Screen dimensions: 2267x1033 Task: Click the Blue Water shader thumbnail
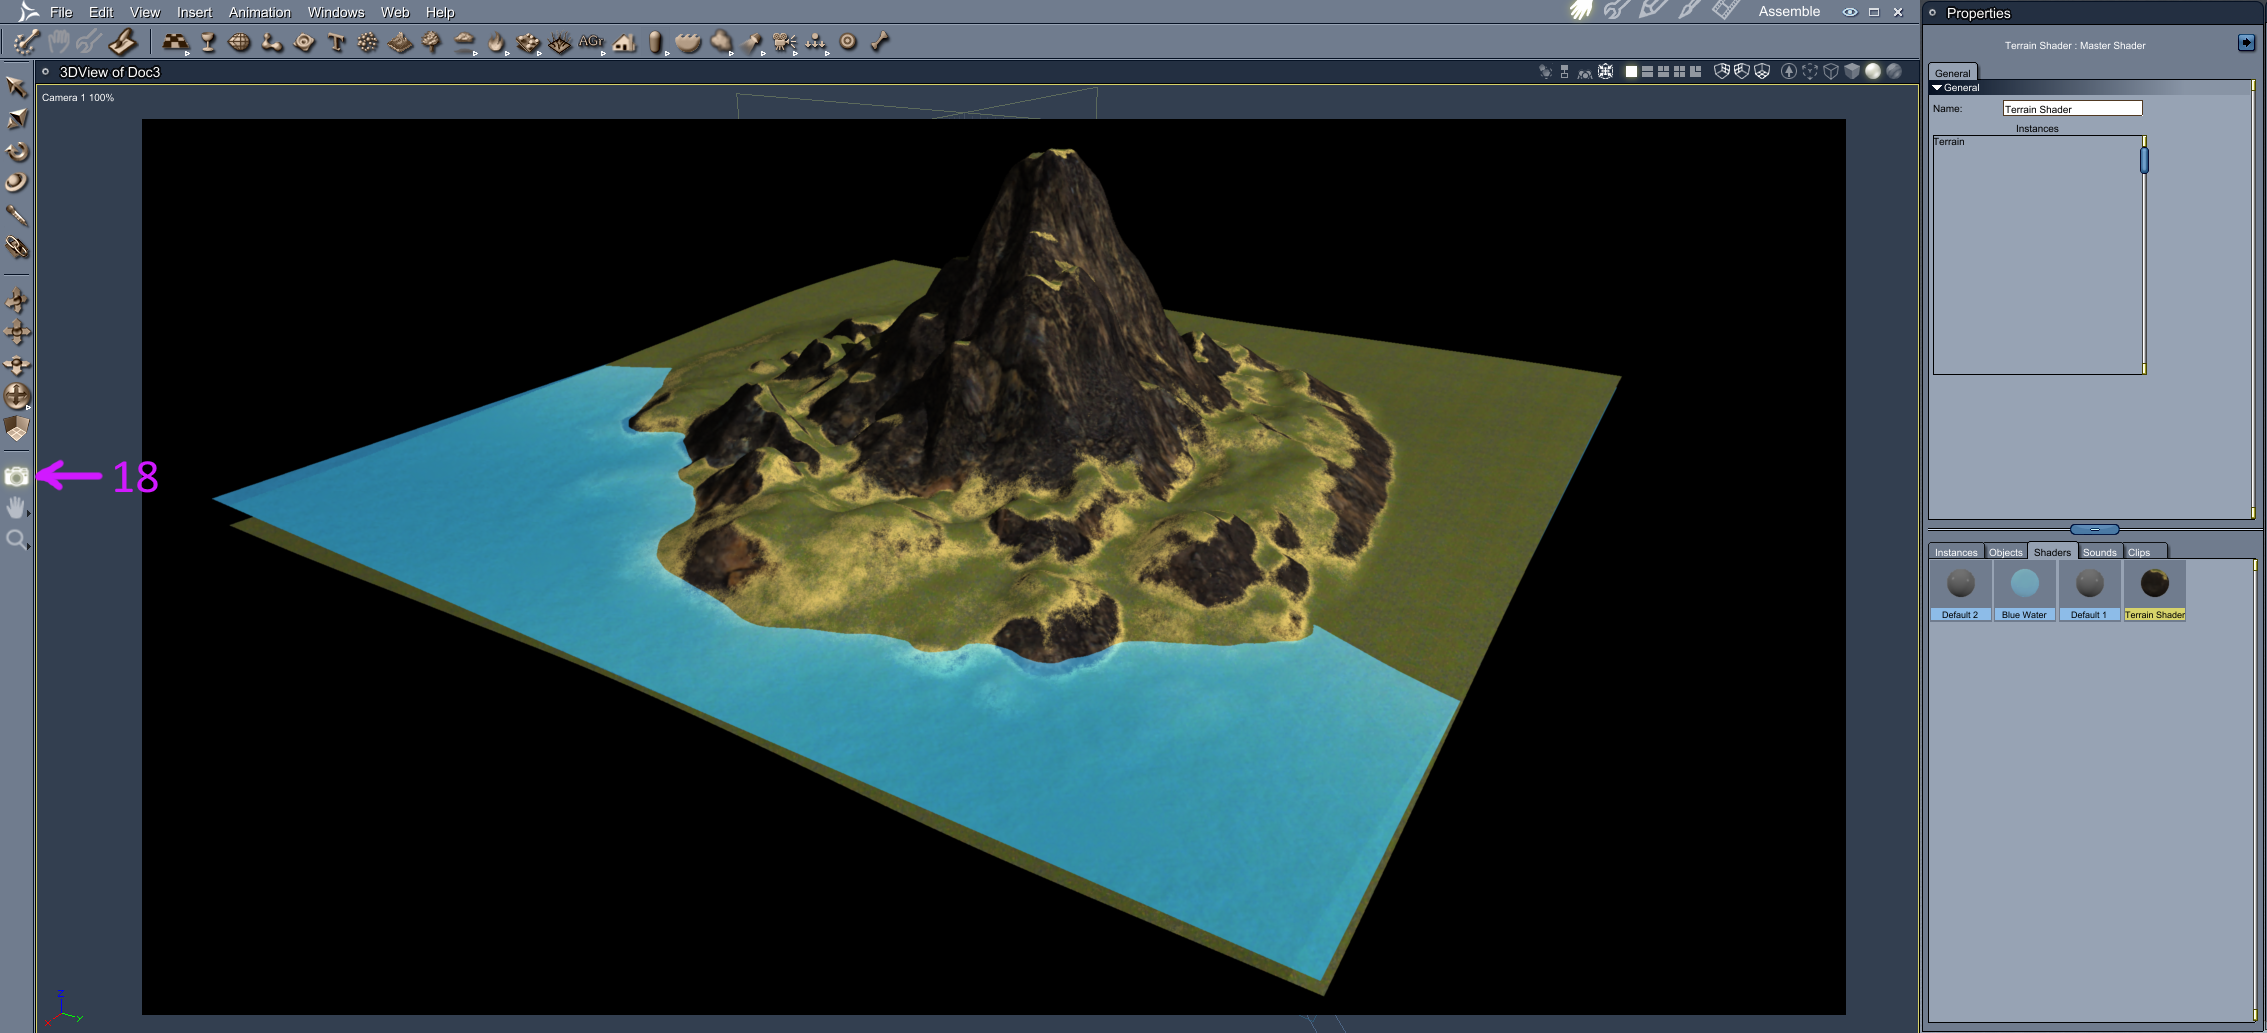[2024, 590]
